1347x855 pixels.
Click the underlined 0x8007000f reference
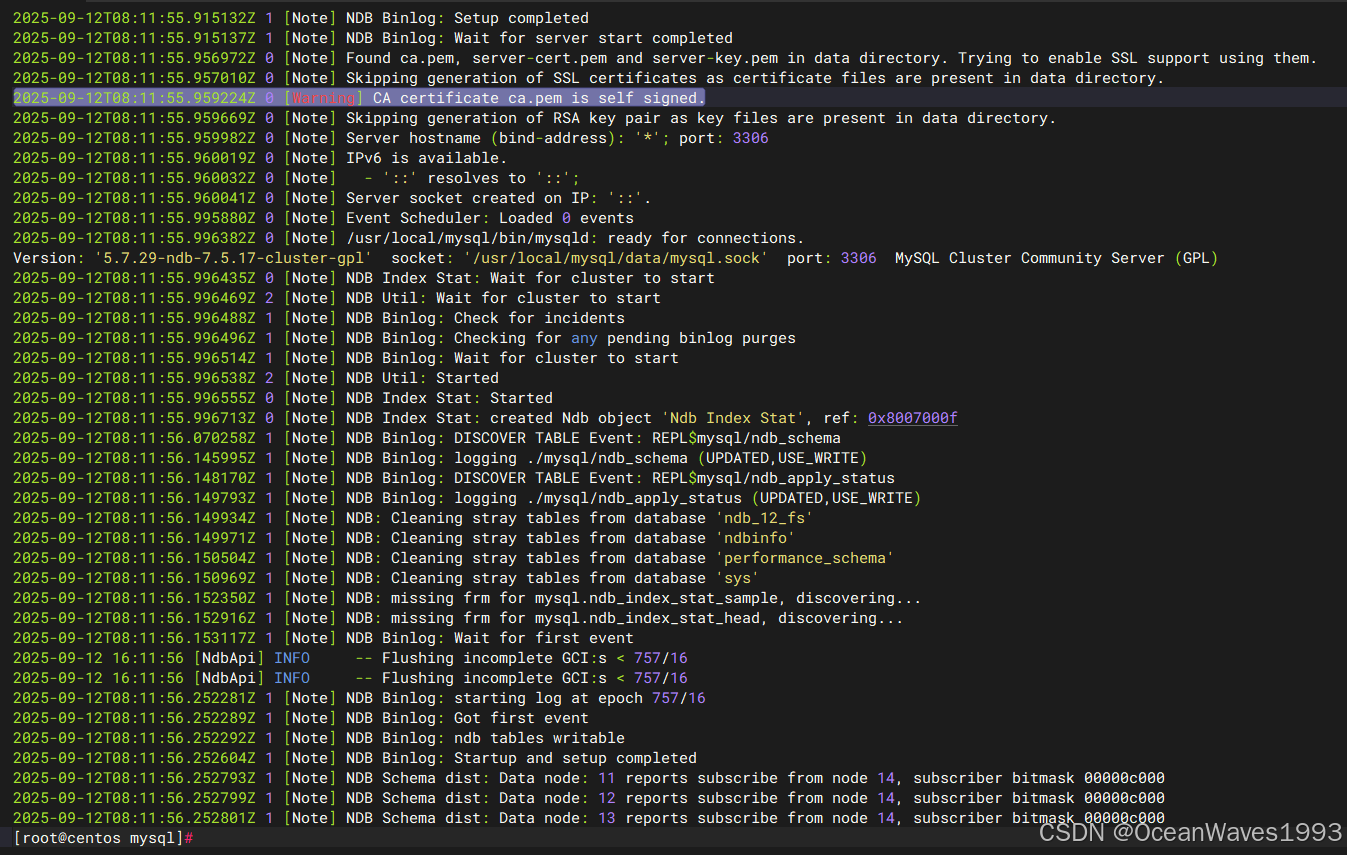[x=912, y=418]
